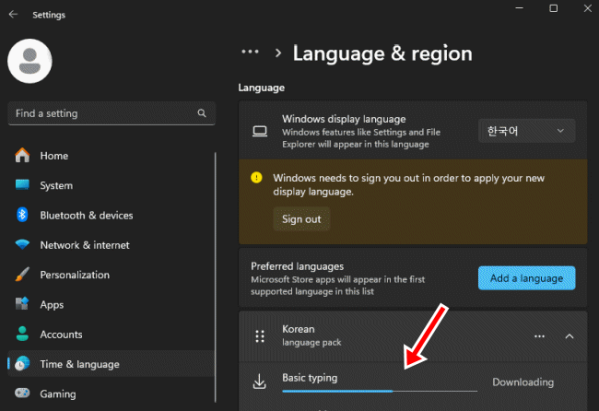This screenshot has height=411, width=599.
Task: Open Home from the house icon
Action: click(22, 155)
